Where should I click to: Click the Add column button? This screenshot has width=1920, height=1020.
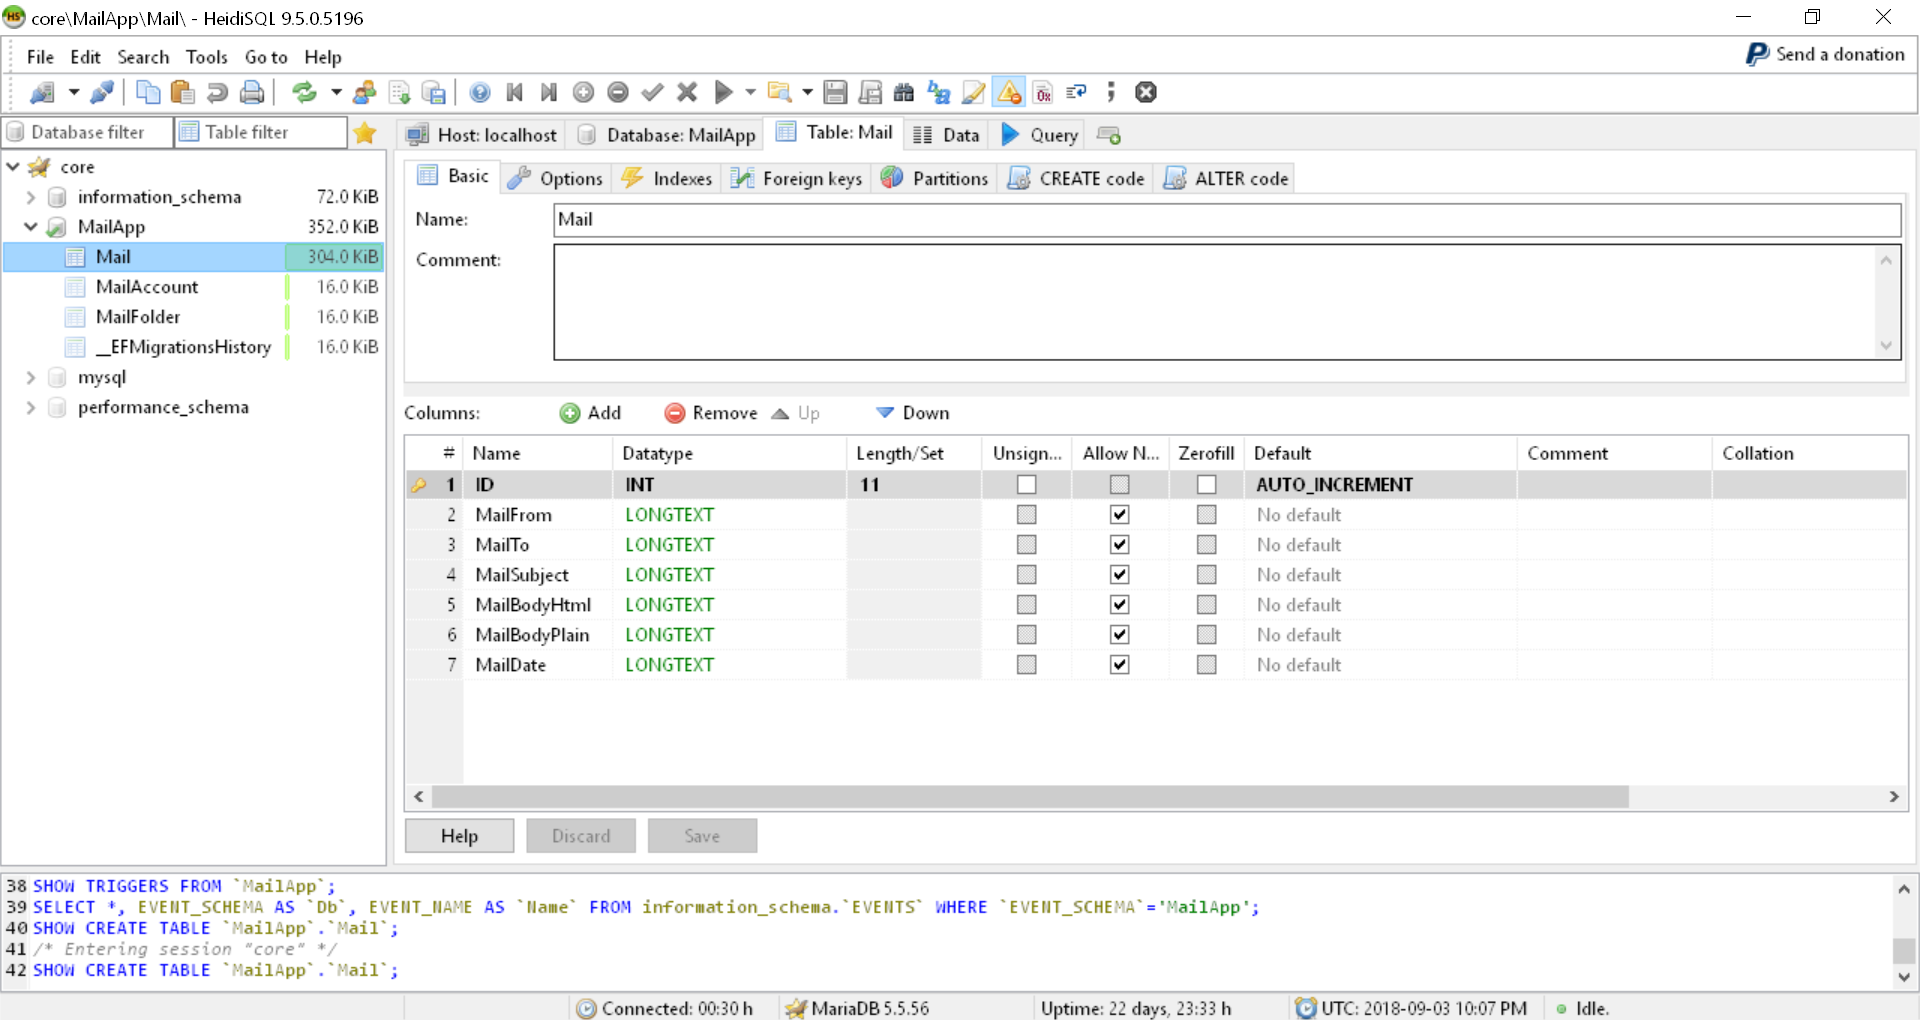pos(591,413)
